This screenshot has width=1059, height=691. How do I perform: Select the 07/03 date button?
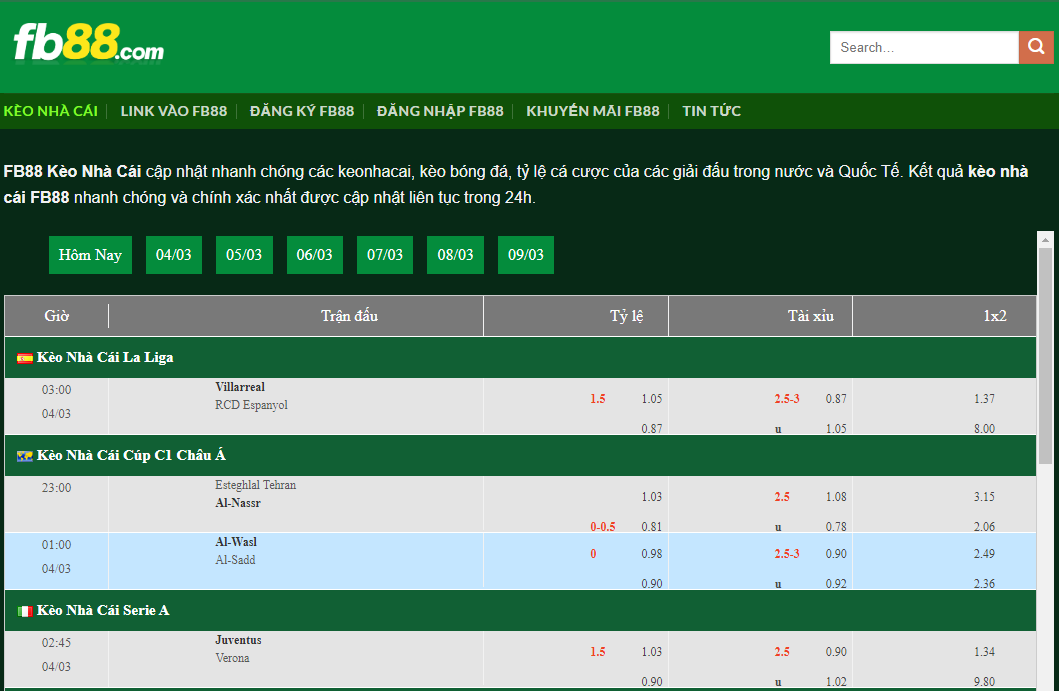point(385,255)
